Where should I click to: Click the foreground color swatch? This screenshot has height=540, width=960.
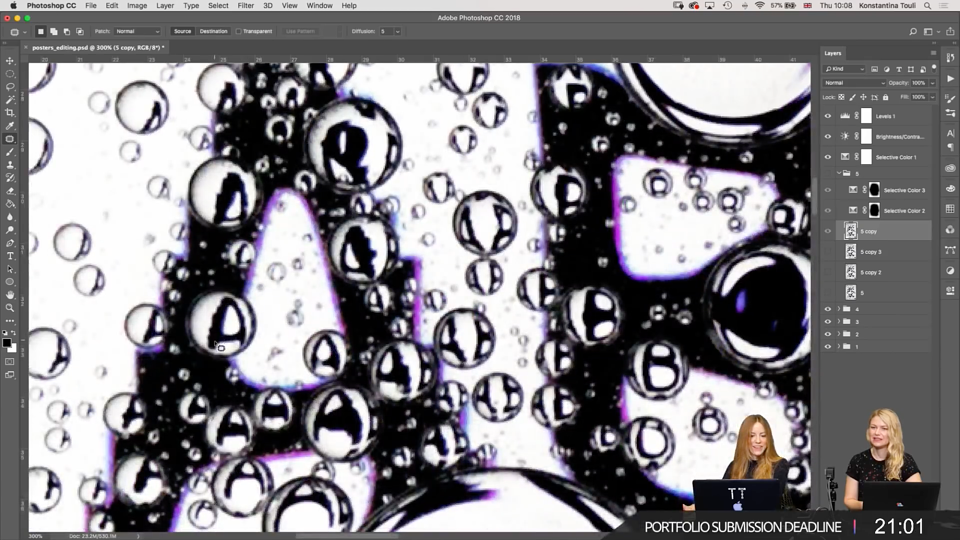[x=7, y=343]
